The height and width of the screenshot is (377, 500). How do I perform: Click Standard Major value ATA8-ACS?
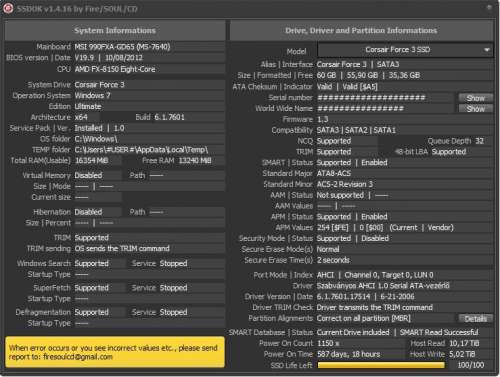tap(334, 174)
